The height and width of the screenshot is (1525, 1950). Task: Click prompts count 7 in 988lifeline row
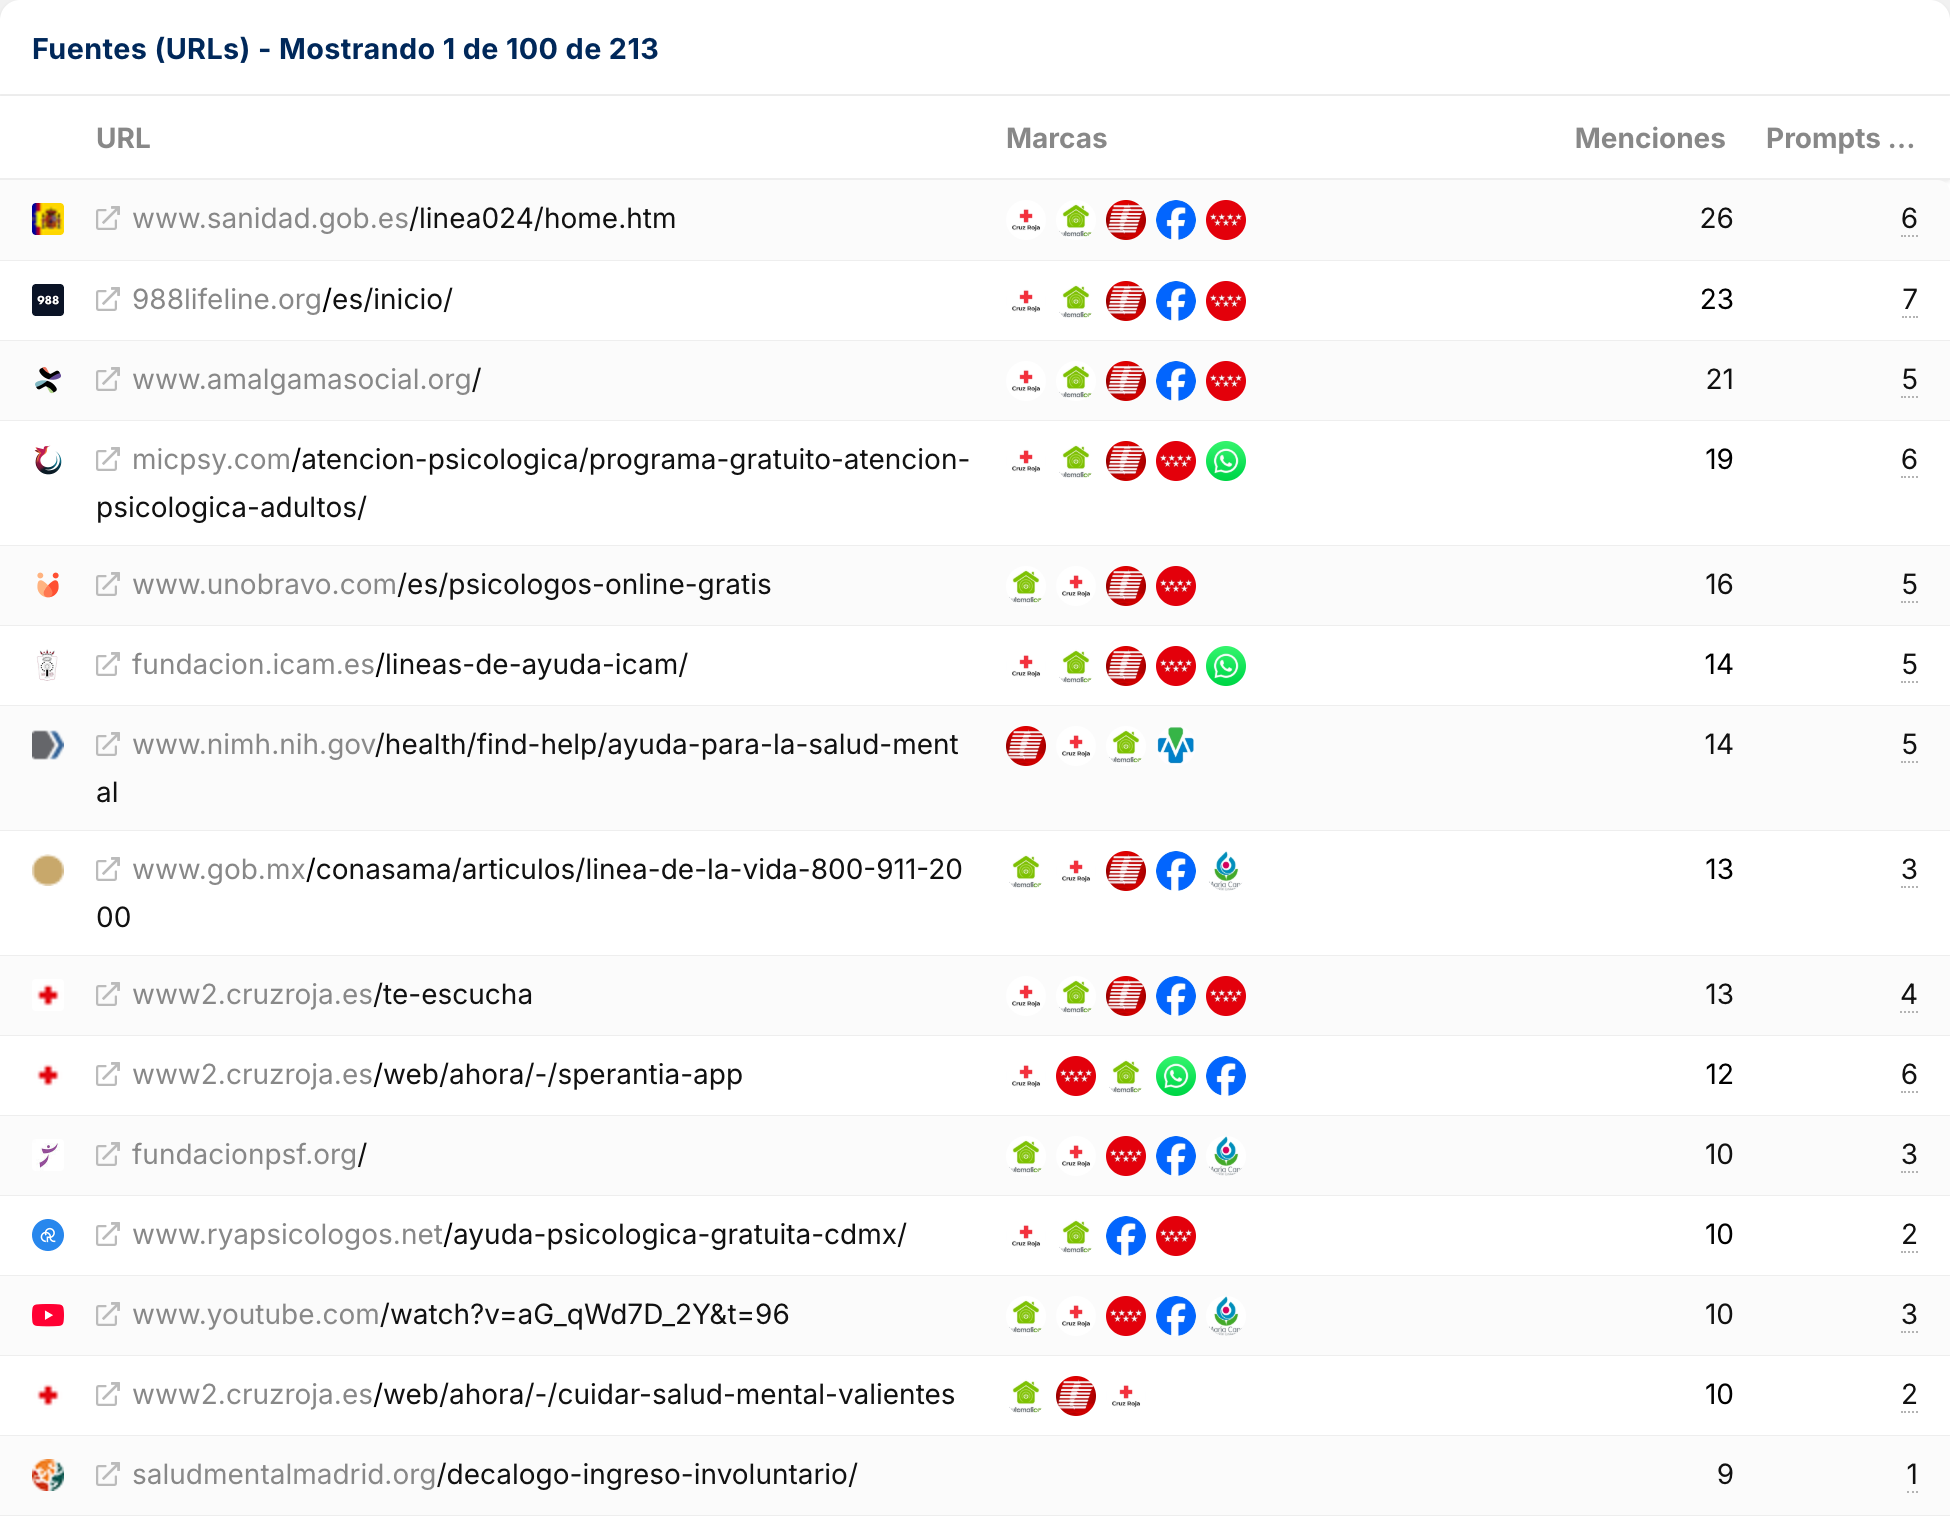coord(1909,300)
